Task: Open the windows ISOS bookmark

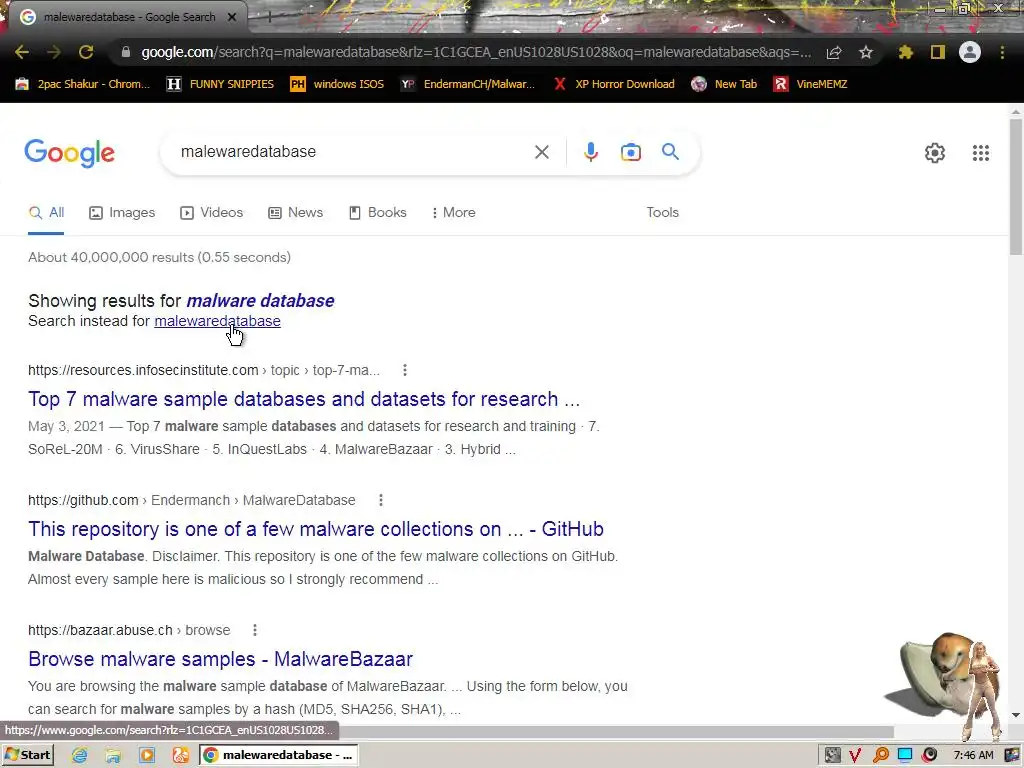Action: (337, 84)
